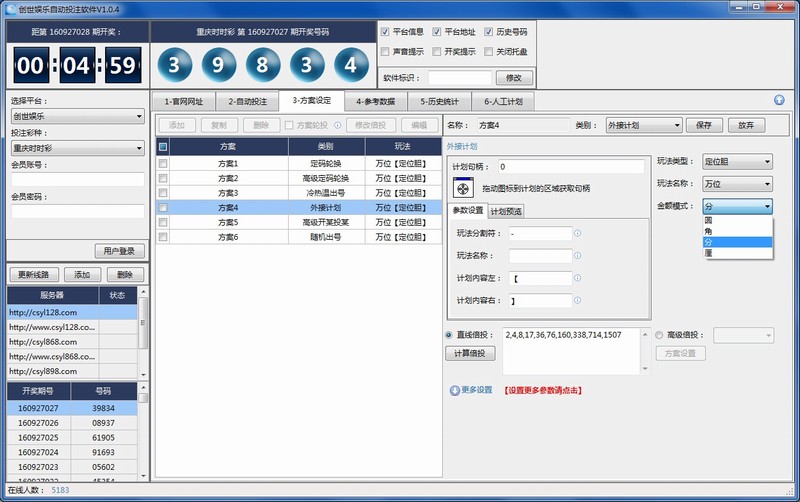This screenshot has height=502, width=800.
Task: Open the 计划预选 sub-tab
Action: [506, 211]
